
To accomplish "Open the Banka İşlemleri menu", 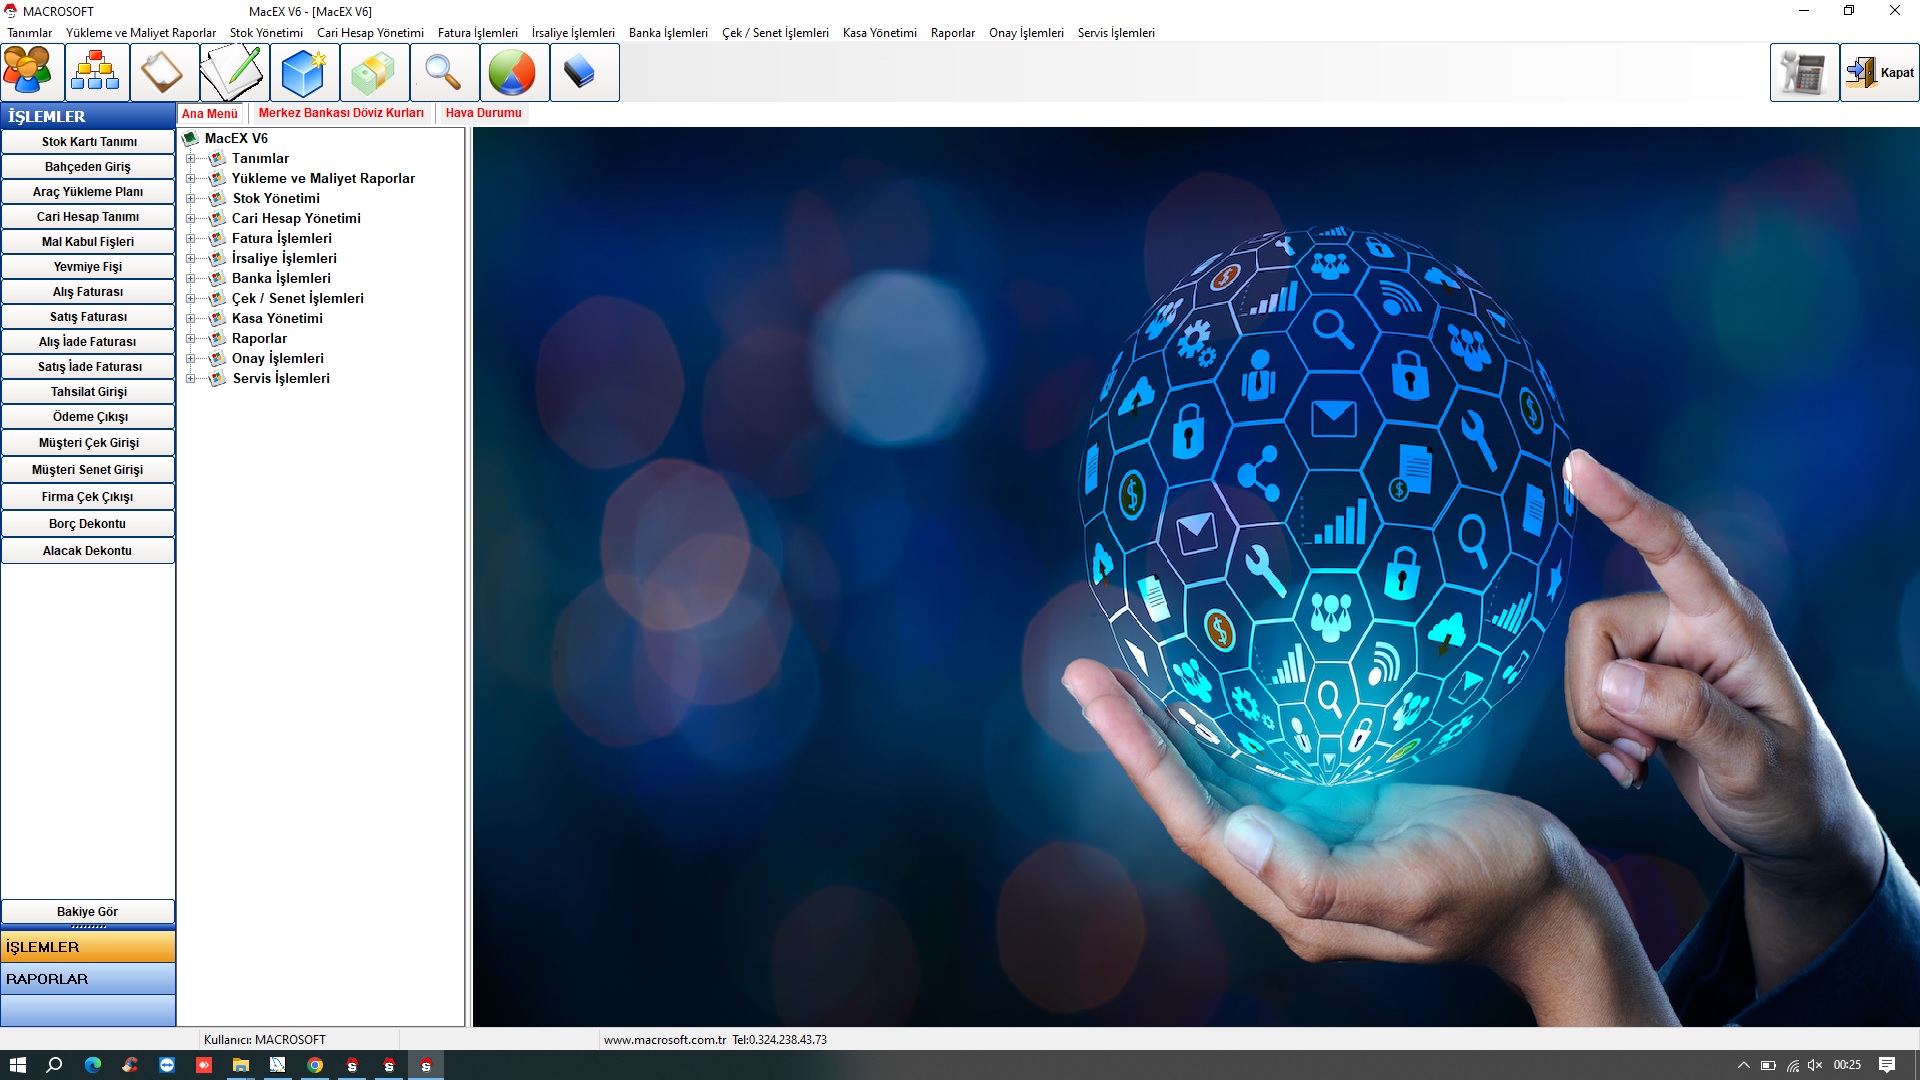I will coord(667,33).
